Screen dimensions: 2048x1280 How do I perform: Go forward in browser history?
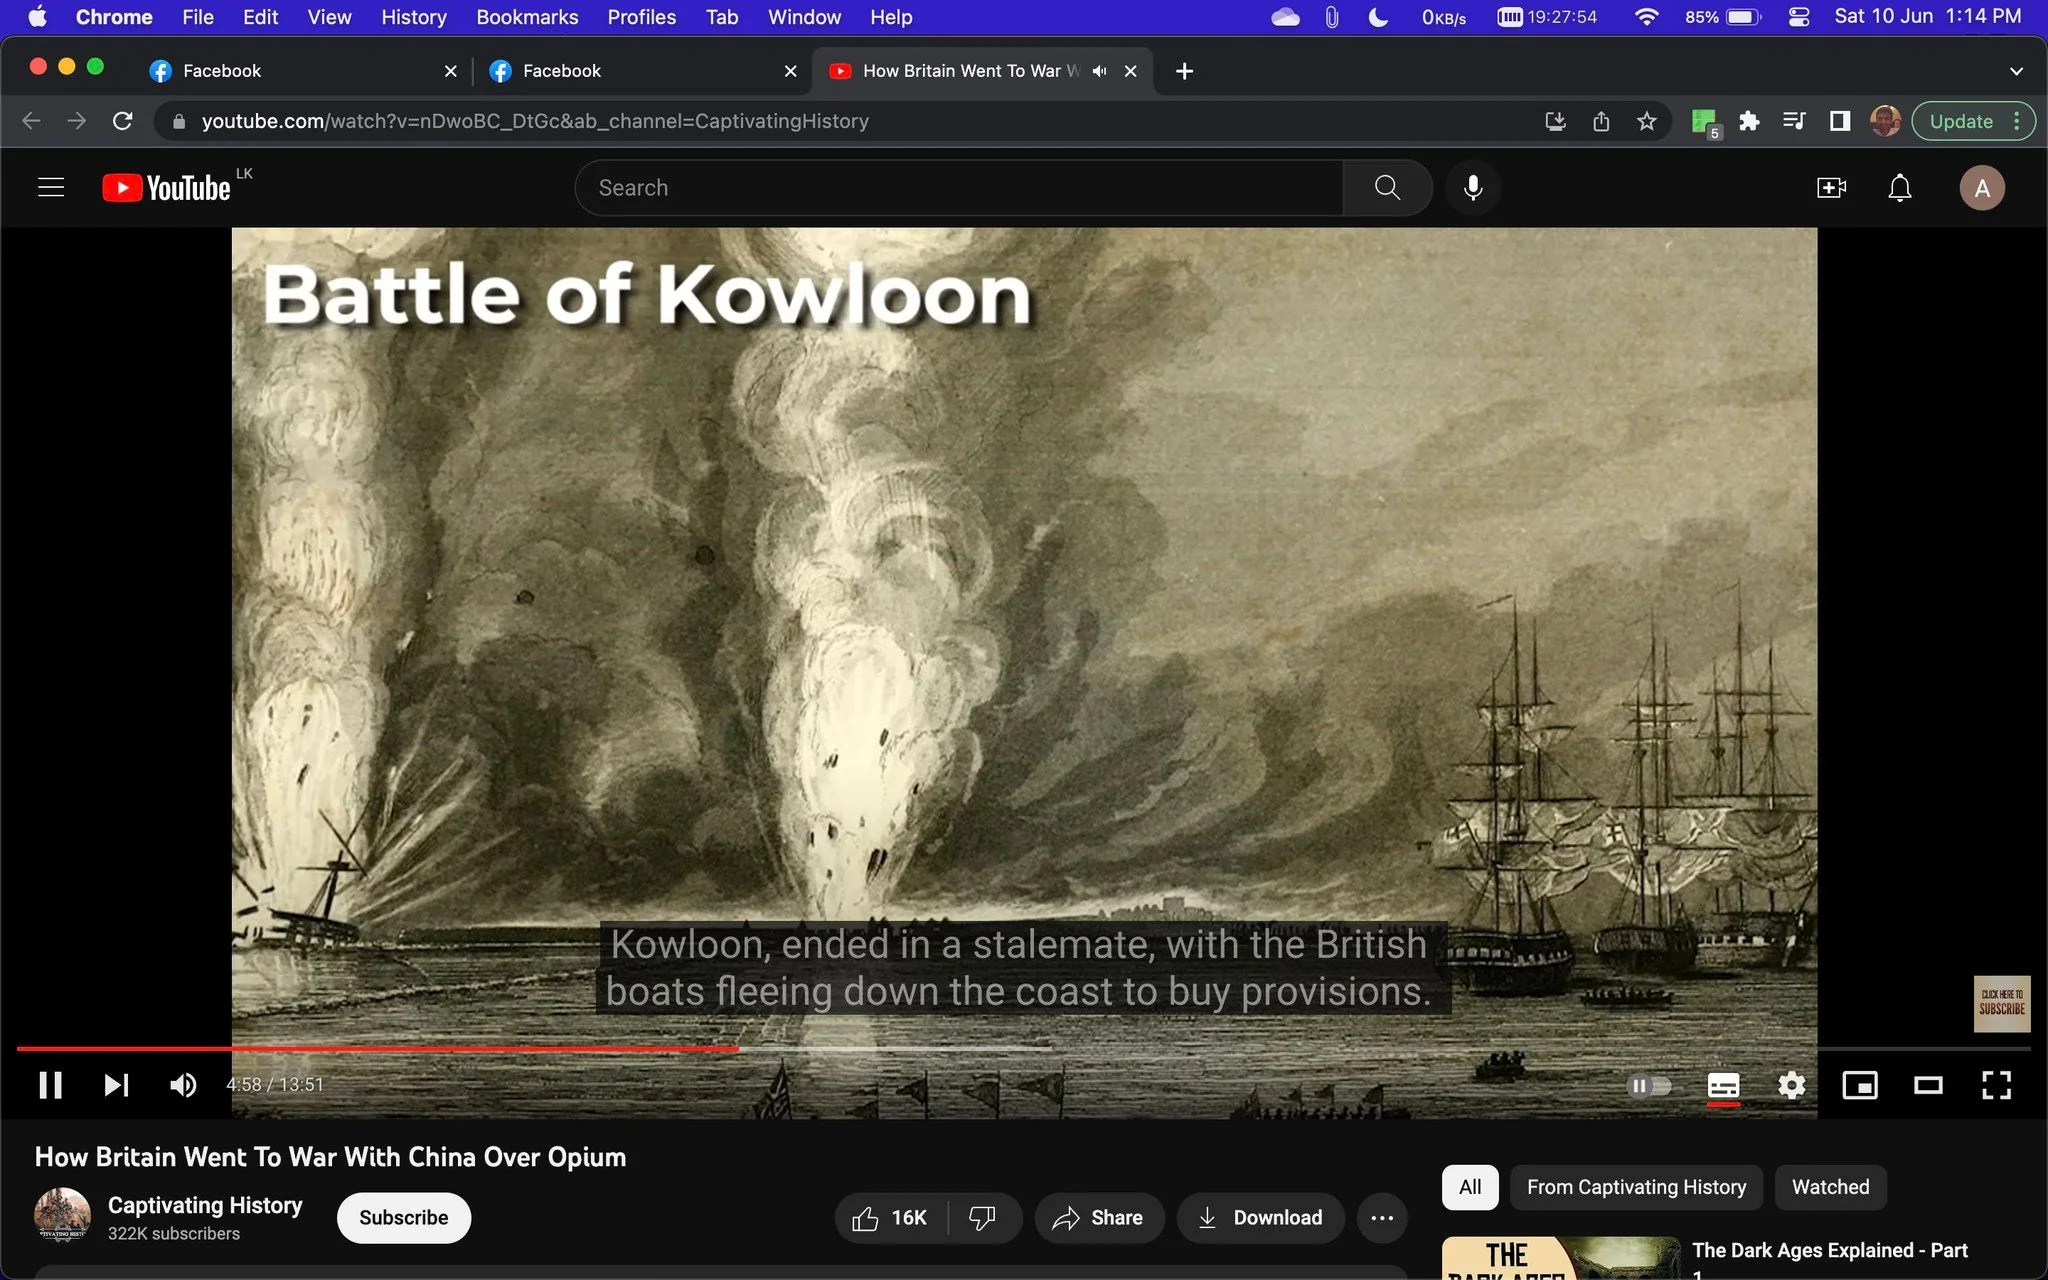coord(77,121)
